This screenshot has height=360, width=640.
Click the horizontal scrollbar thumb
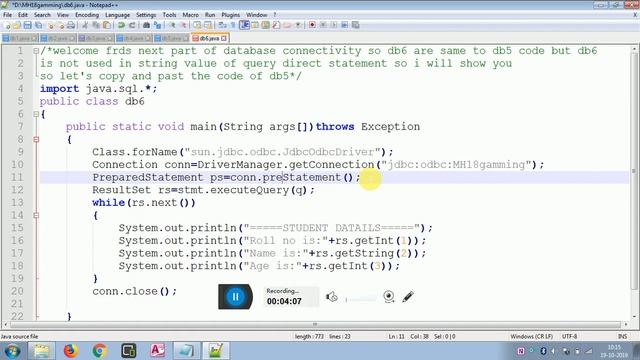pos(315,324)
